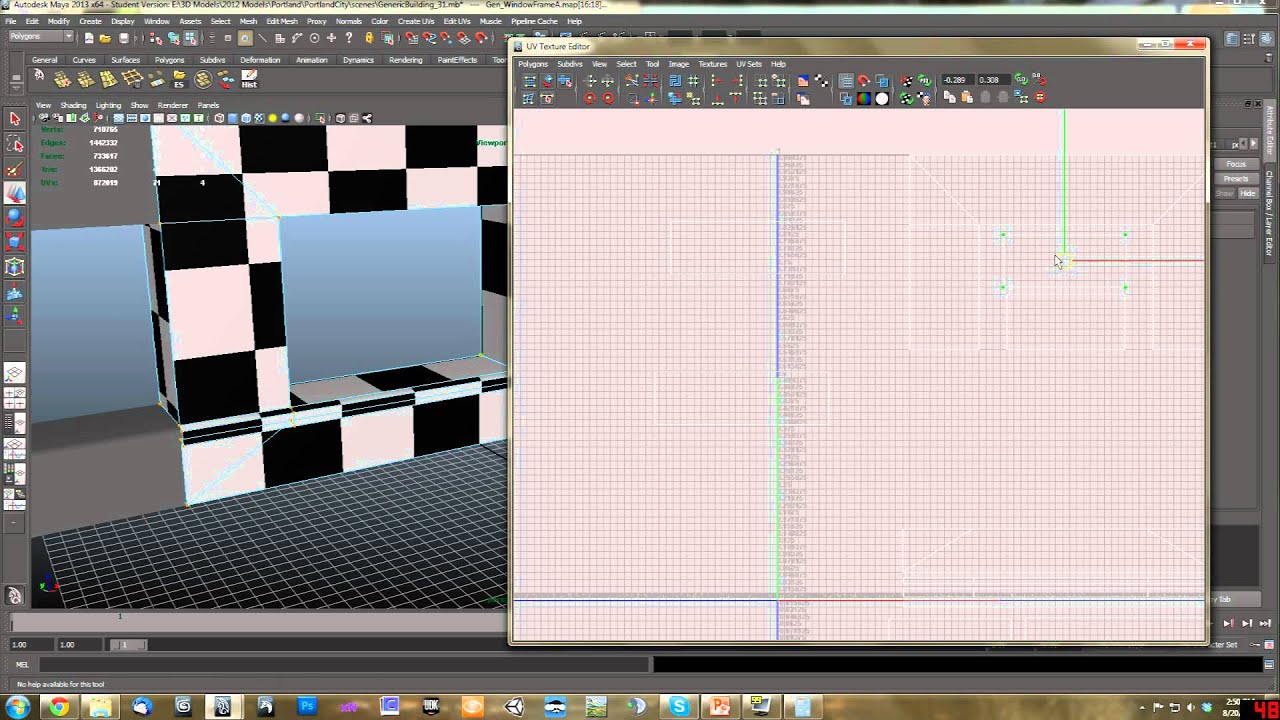The height and width of the screenshot is (720, 1280).
Task: Click rotate UVs clockwise red icon
Action: 608,98
